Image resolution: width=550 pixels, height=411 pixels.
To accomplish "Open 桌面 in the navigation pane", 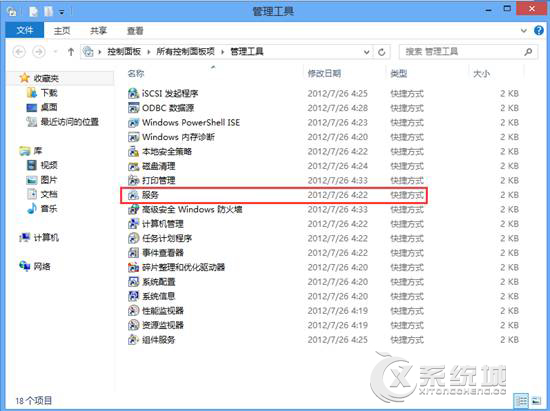I will 49,107.
